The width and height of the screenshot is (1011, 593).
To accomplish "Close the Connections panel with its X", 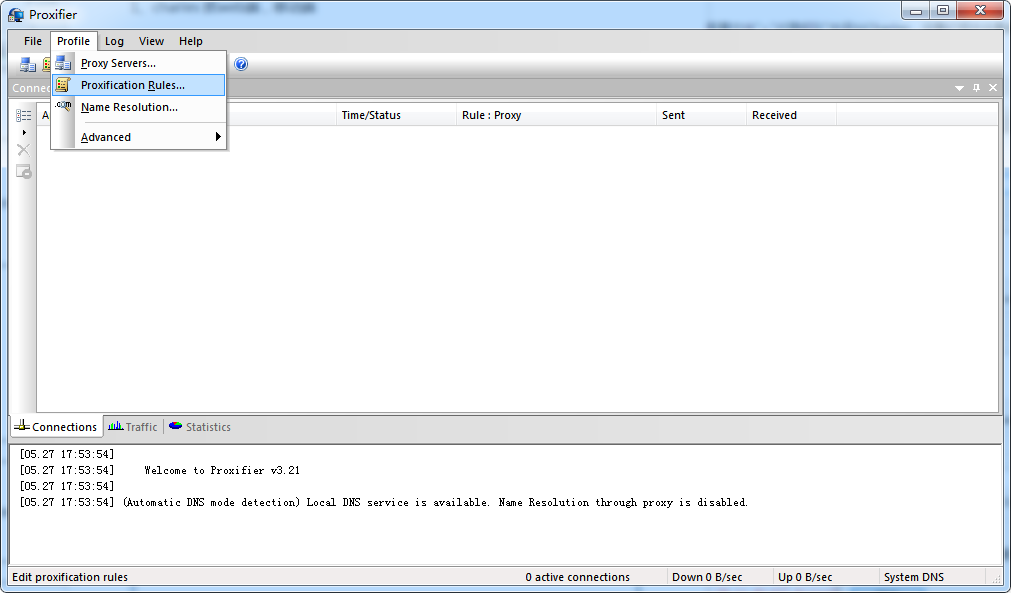I will 993,88.
